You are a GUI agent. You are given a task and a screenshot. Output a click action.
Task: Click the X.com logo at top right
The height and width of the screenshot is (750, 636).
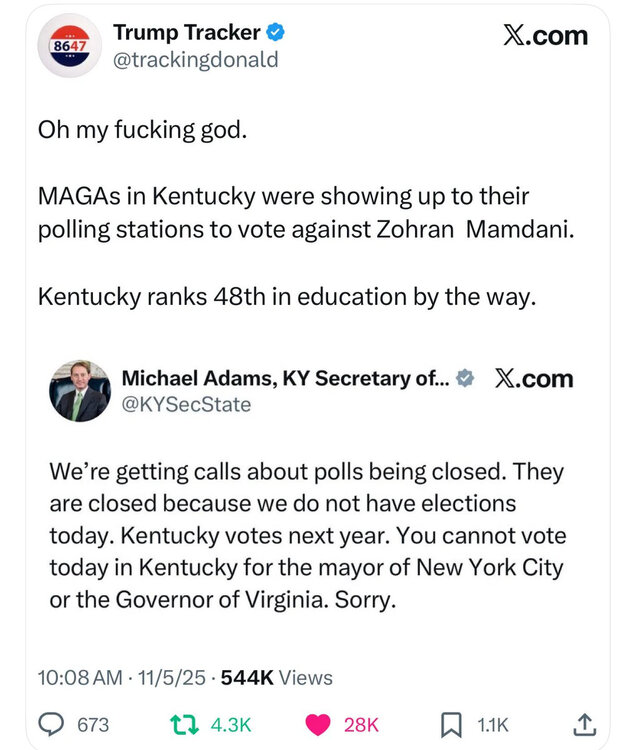(x=544, y=35)
